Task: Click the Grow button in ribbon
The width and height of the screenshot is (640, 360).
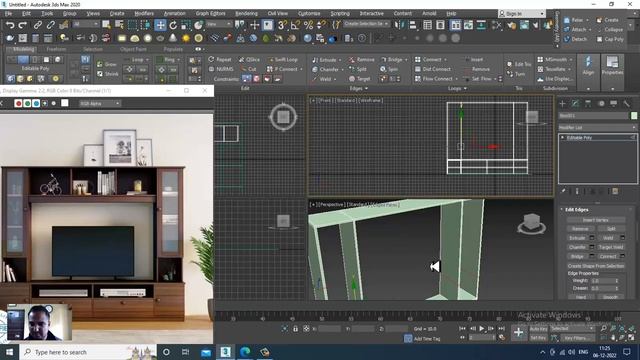Action: 107,64
